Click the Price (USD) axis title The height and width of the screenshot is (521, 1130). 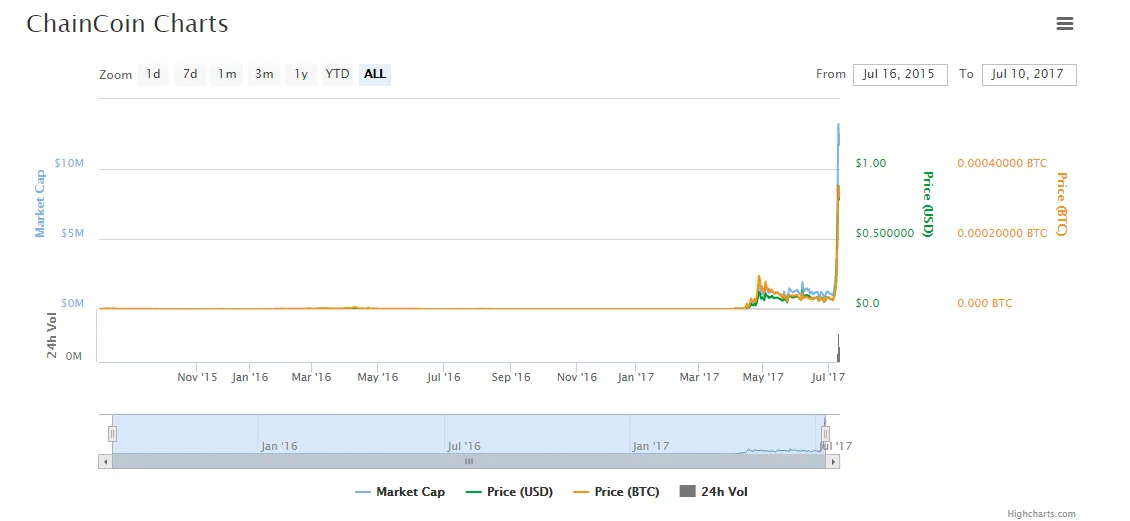(928, 204)
